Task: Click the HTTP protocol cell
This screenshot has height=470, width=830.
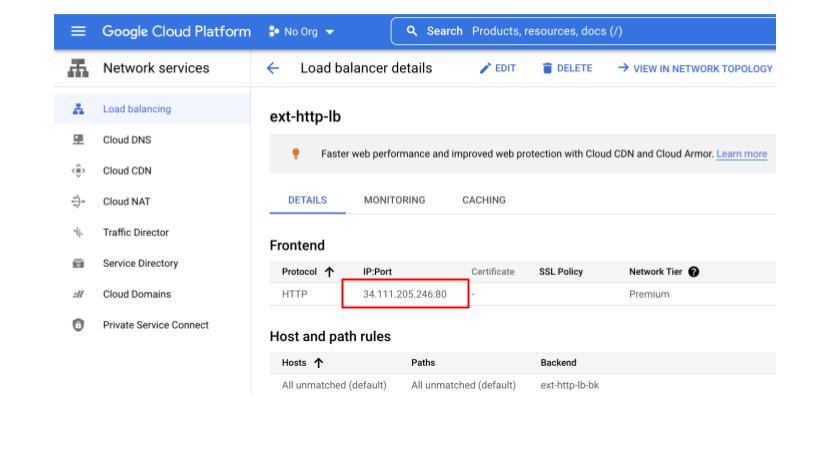Action: coord(294,294)
